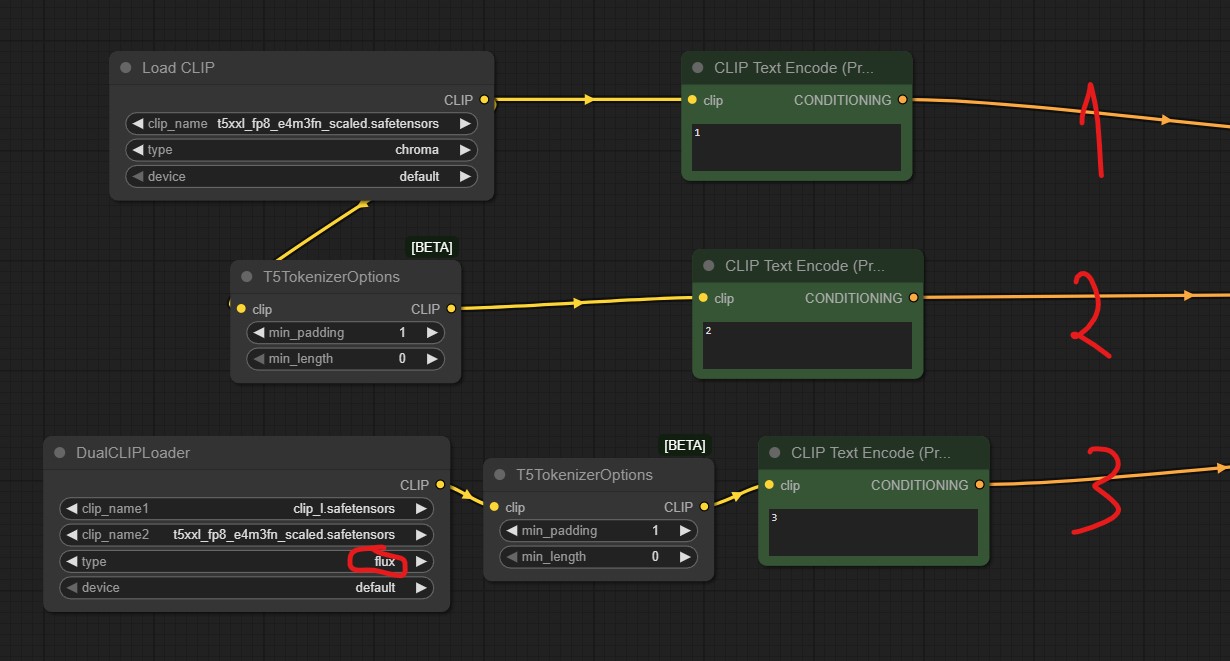Decrease min_length in upper T5TokenizerOptions
1230x661 pixels.
click(259, 358)
